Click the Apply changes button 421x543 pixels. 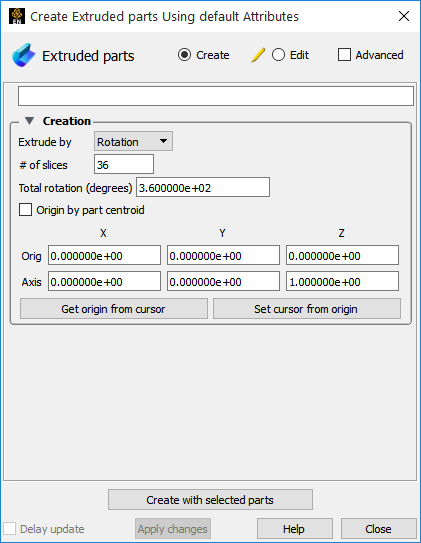pyautogui.click(x=173, y=529)
